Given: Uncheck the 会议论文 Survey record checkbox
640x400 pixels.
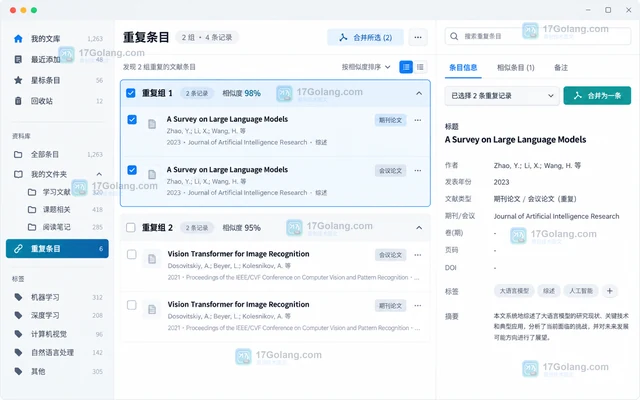Looking at the screenshot, I should (x=132, y=170).
